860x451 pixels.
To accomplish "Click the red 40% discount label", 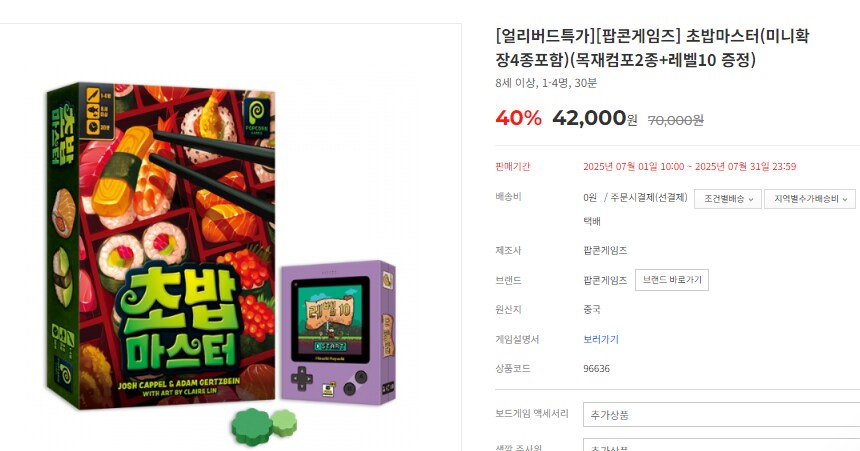I will (x=518, y=118).
